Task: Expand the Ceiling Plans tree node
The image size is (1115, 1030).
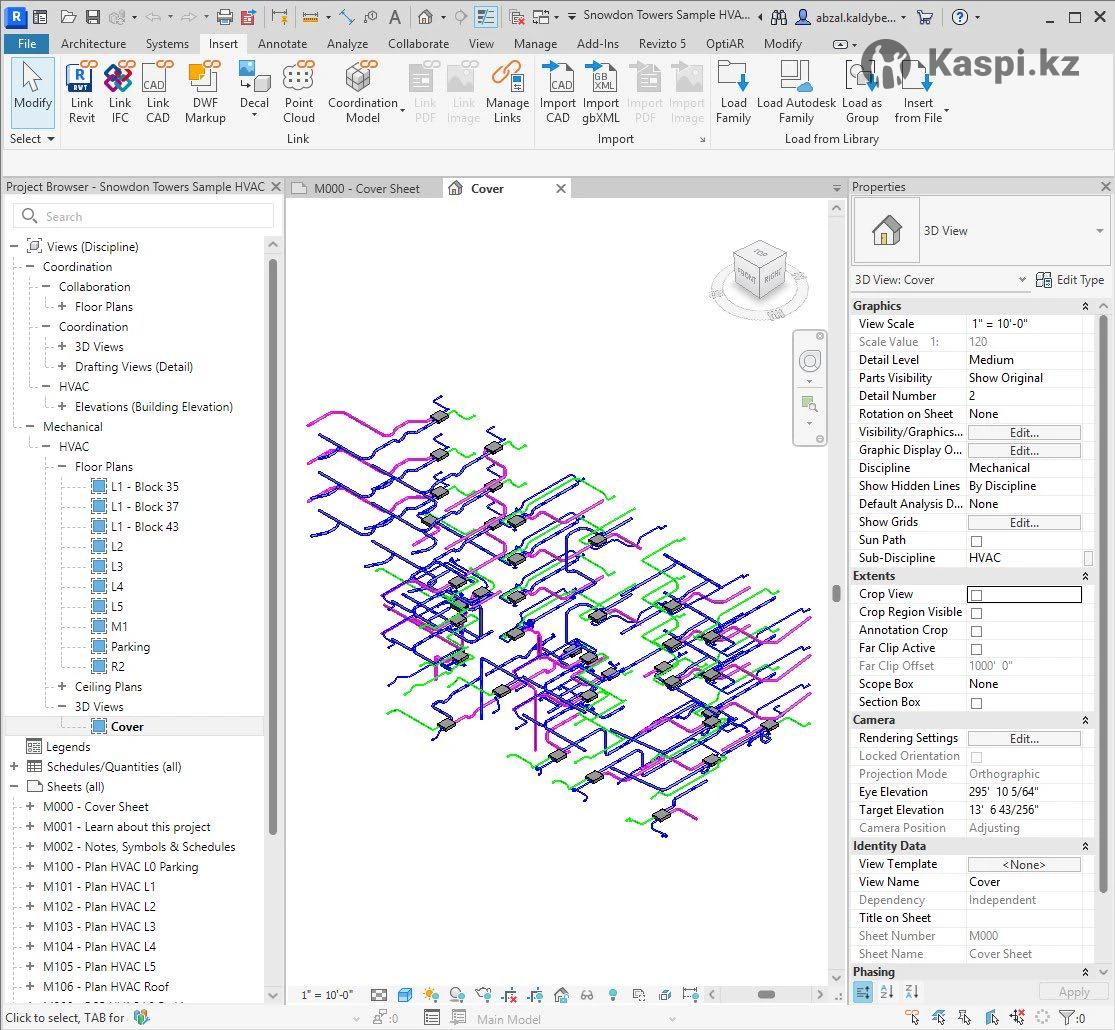Action: 62,687
